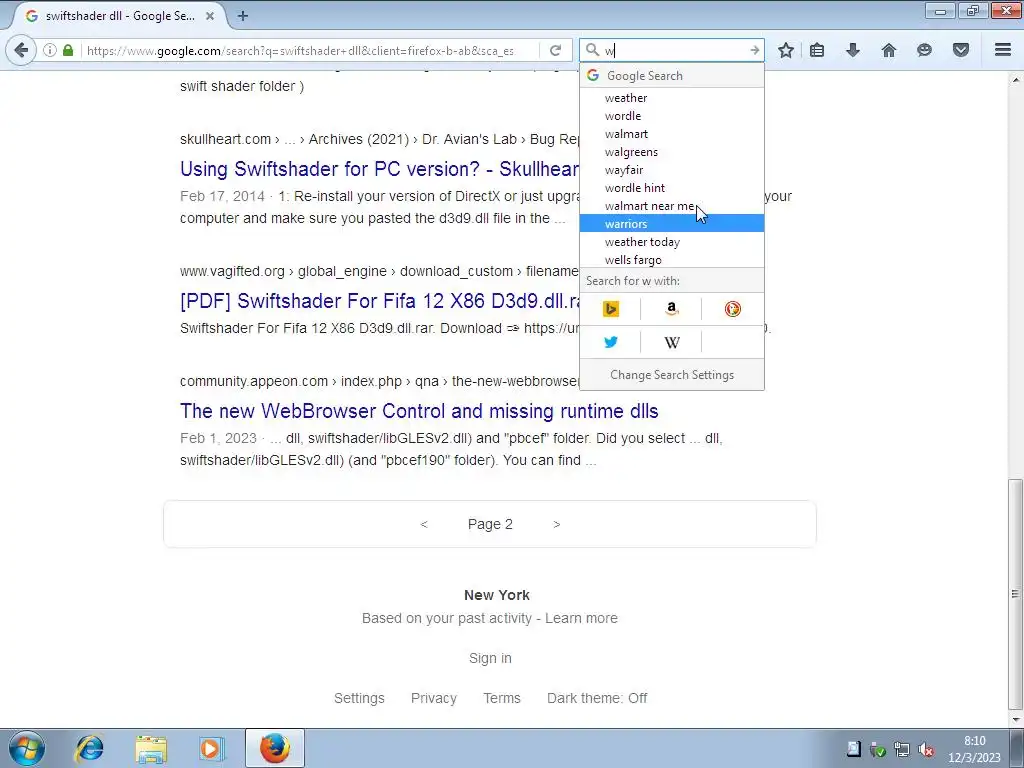Open the Firefox hamburger menu
Viewport: 1024px width, 768px height.
tap(1003, 50)
